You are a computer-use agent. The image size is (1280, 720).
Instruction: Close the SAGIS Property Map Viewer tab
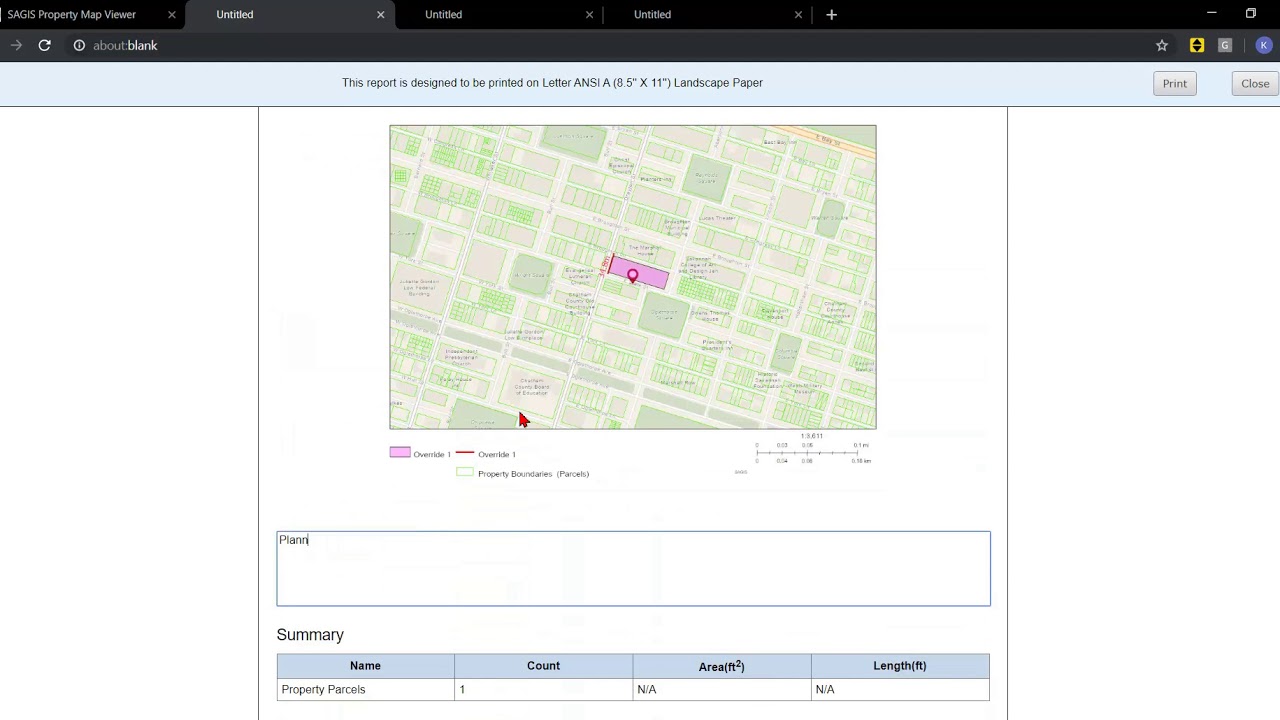click(171, 14)
